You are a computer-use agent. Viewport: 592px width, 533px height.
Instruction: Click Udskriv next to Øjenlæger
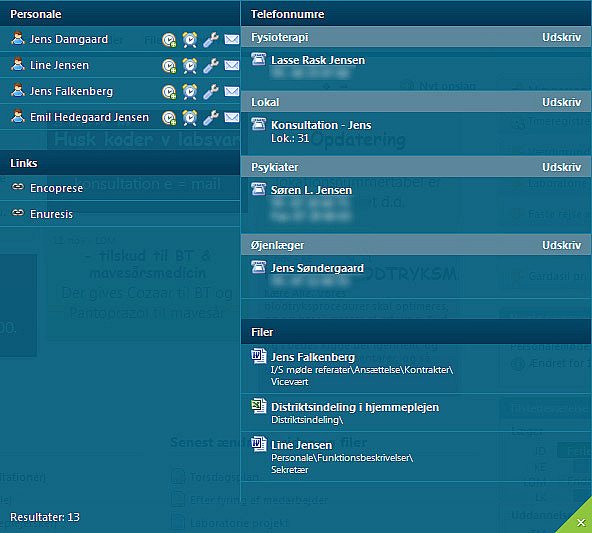click(x=561, y=245)
